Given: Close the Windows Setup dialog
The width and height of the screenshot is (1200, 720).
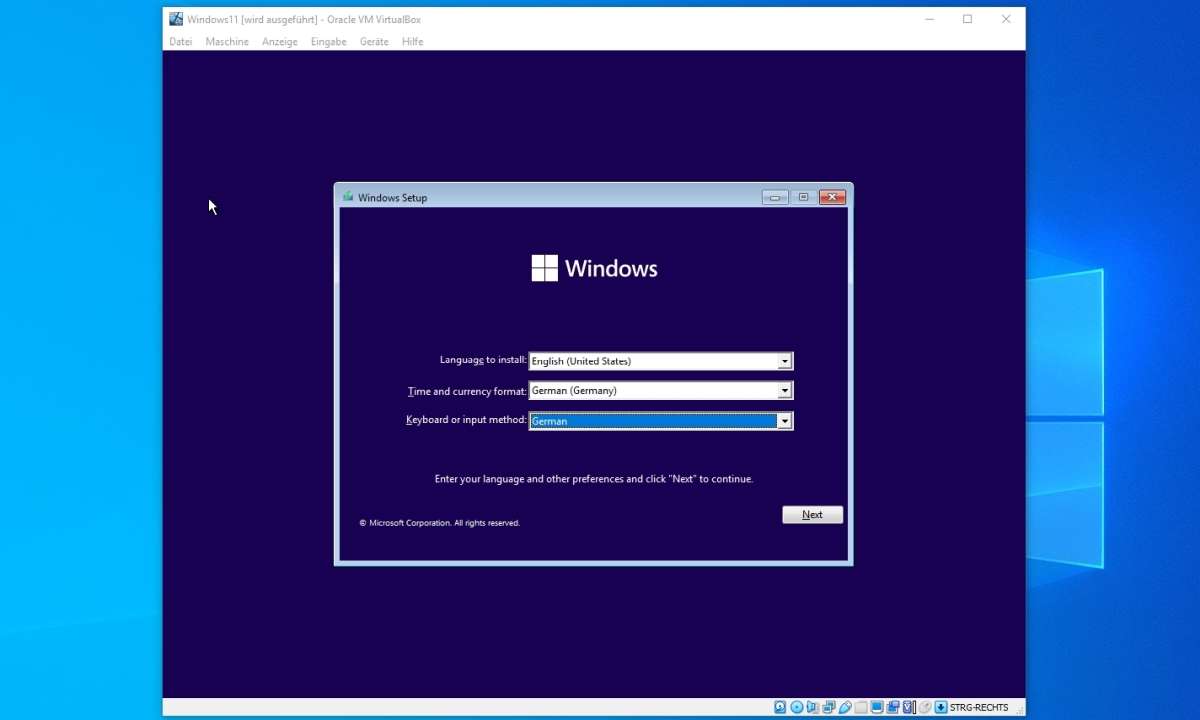Looking at the screenshot, I should [x=832, y=197].
